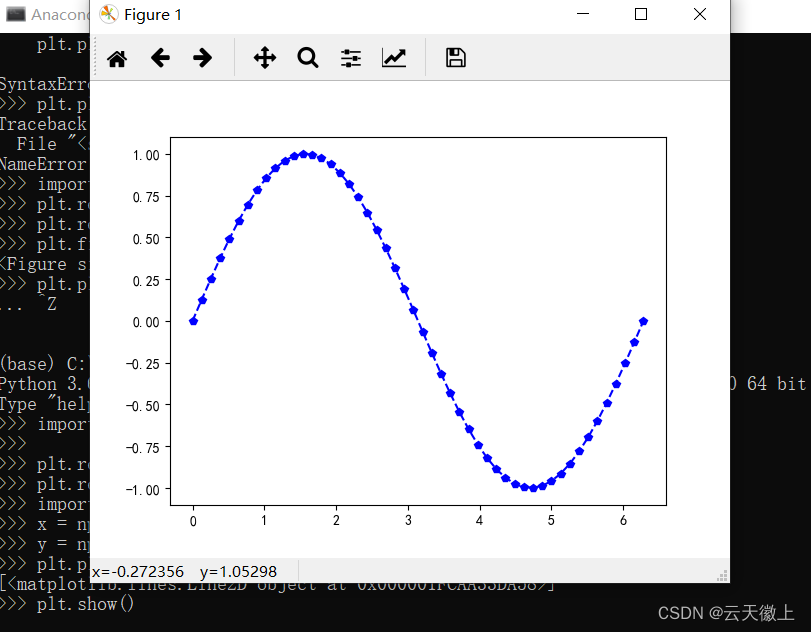Click the x/y coordinate readout in status bar
Image resolution: width=811 pixels, height=632 pixels.
pyautogui.click(x=183, y=571)
